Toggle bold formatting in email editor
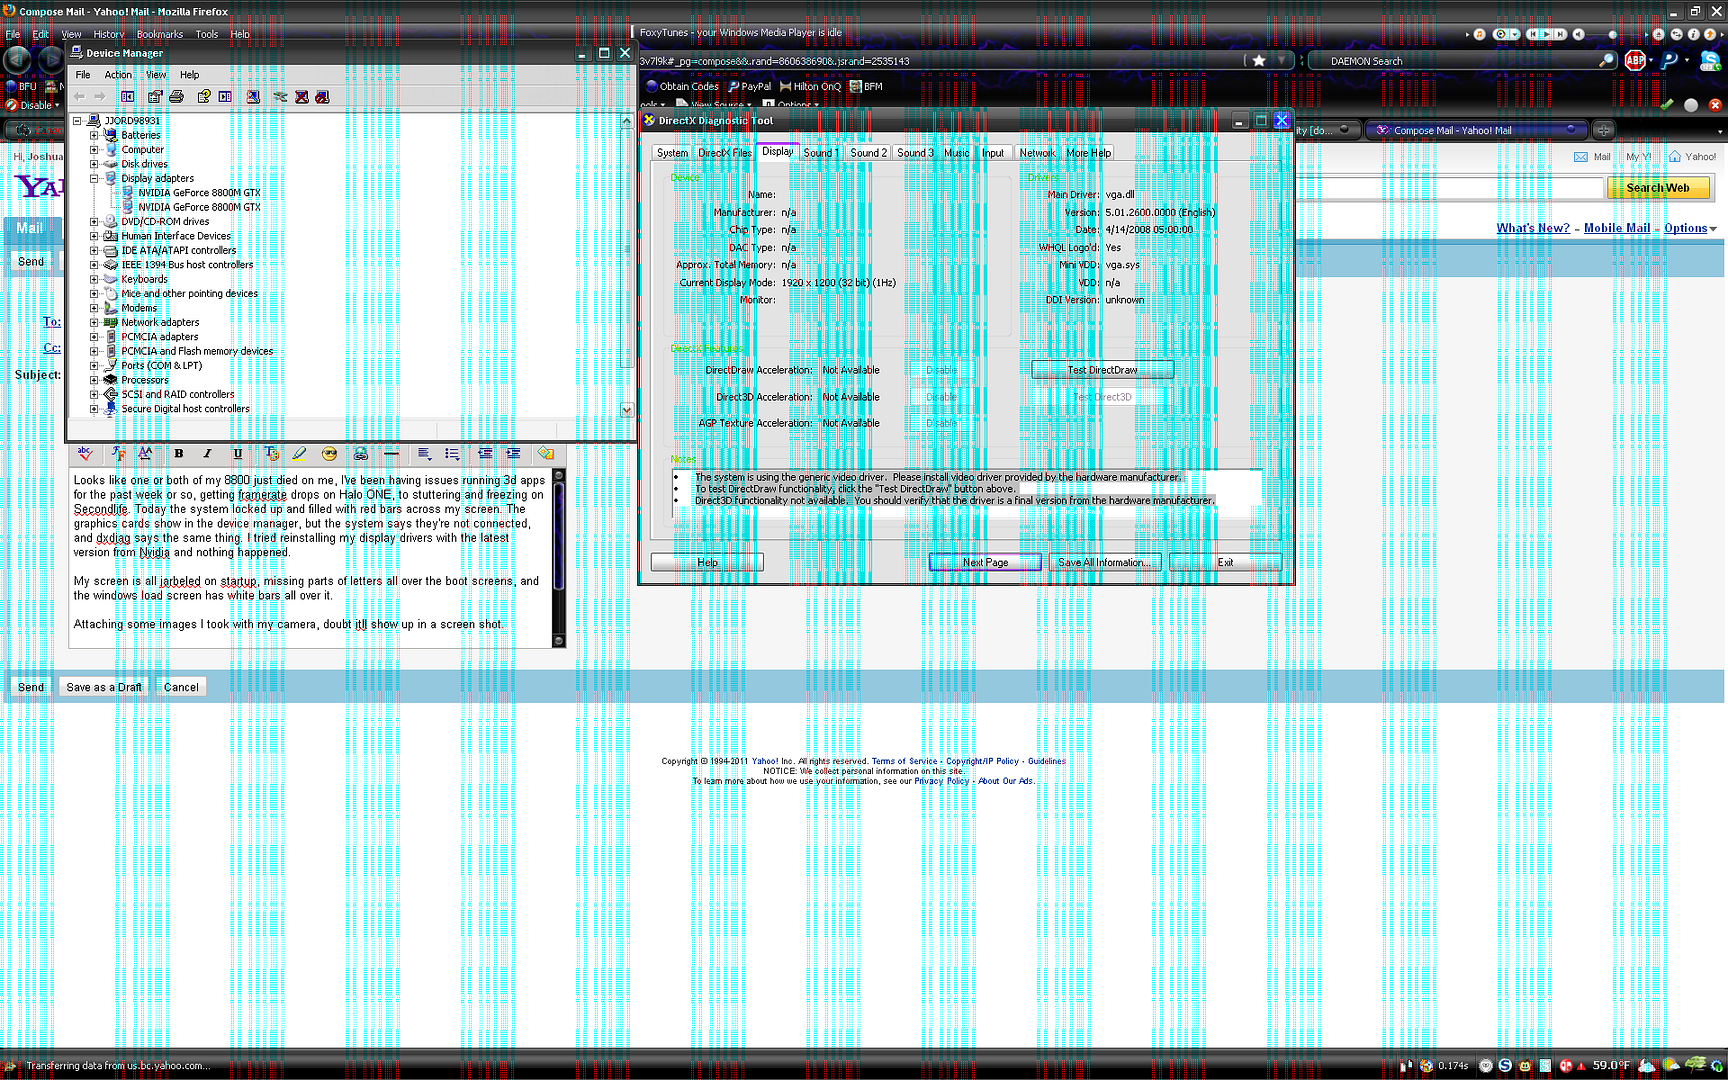Viewport: 1728px width, 1080px height. (x=179, y=454)
